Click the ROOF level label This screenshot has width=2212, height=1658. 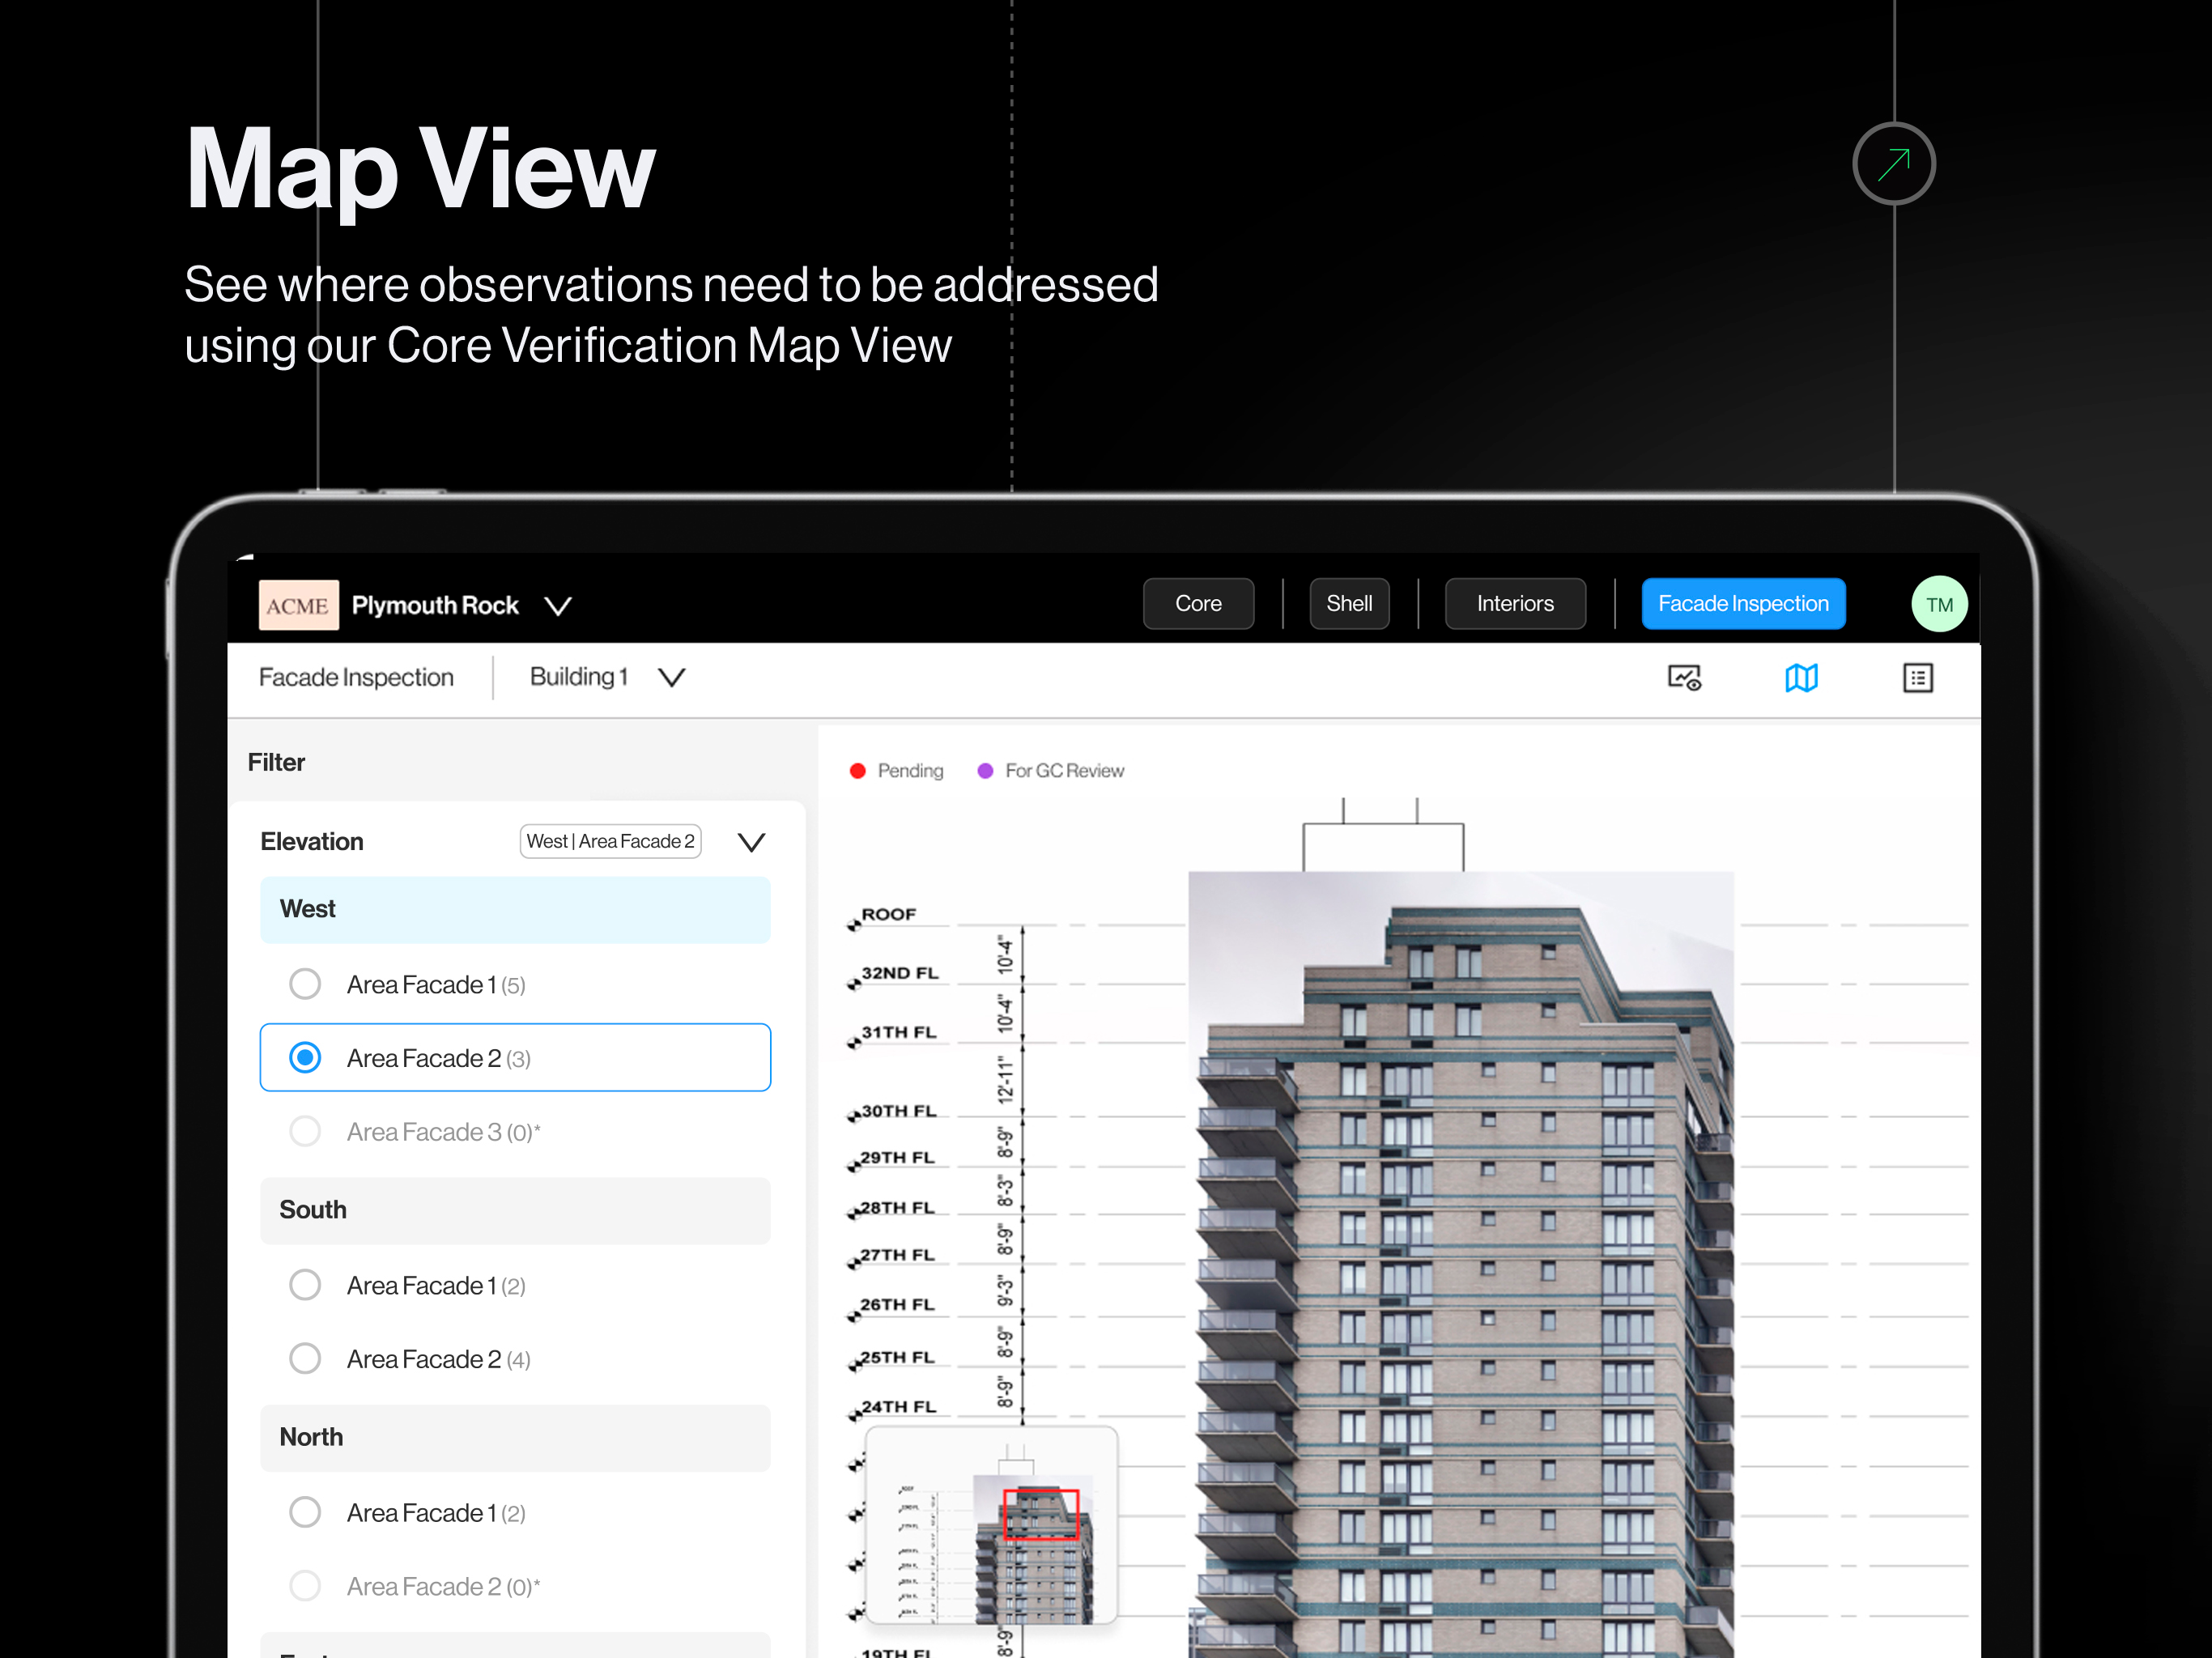pyautogui.click(x=889, y=914)
